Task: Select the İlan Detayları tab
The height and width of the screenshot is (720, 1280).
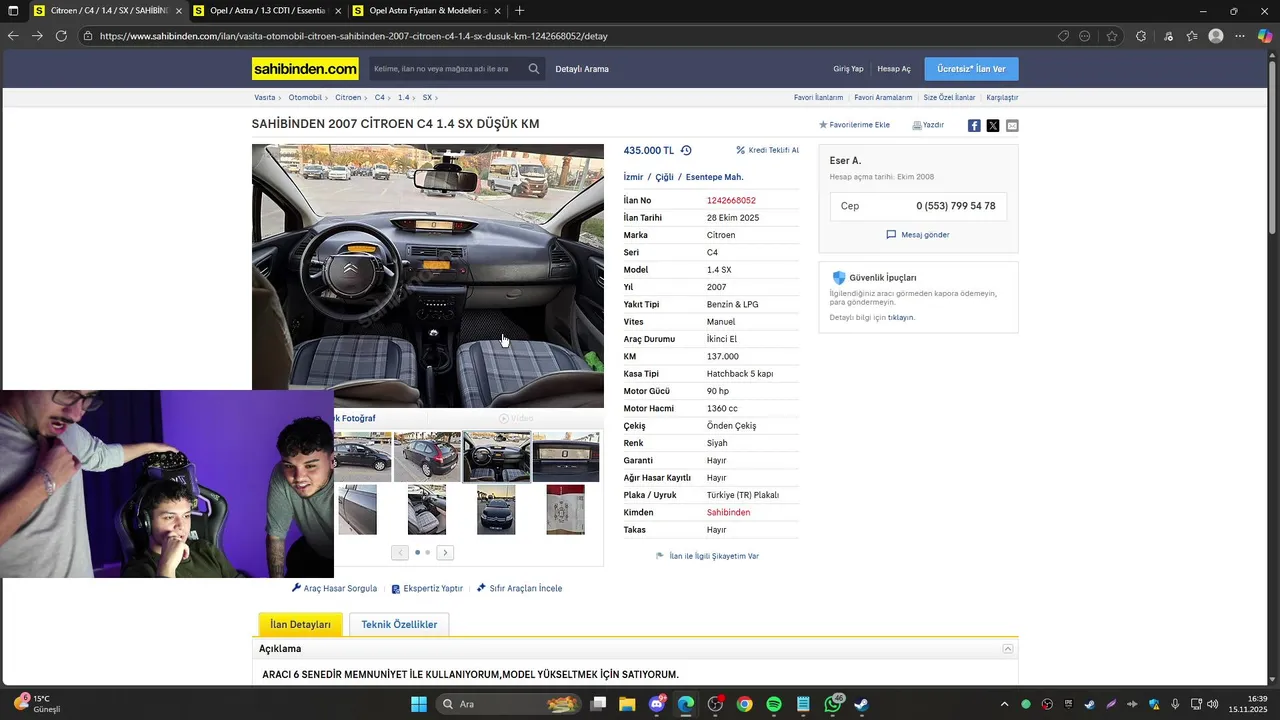Action: pyautogui.click(x=300, y=624)
